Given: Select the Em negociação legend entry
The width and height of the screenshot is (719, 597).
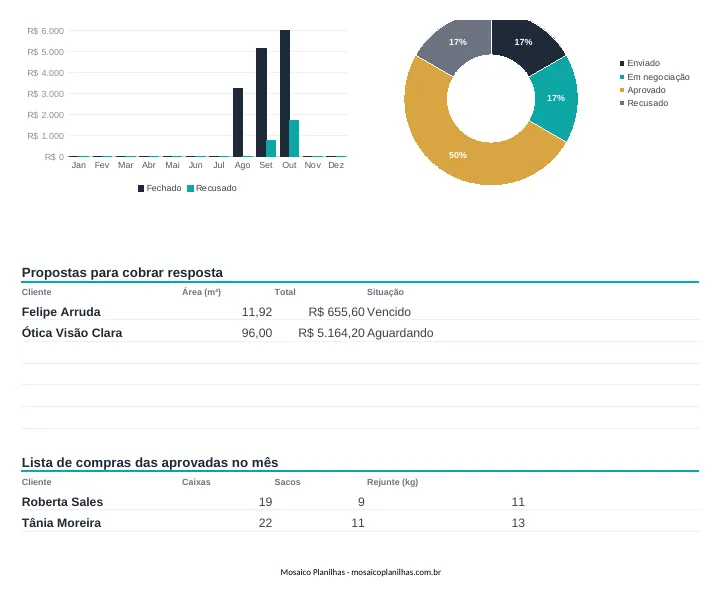Looking at the screenshot, I should click(x=654, y=77).
